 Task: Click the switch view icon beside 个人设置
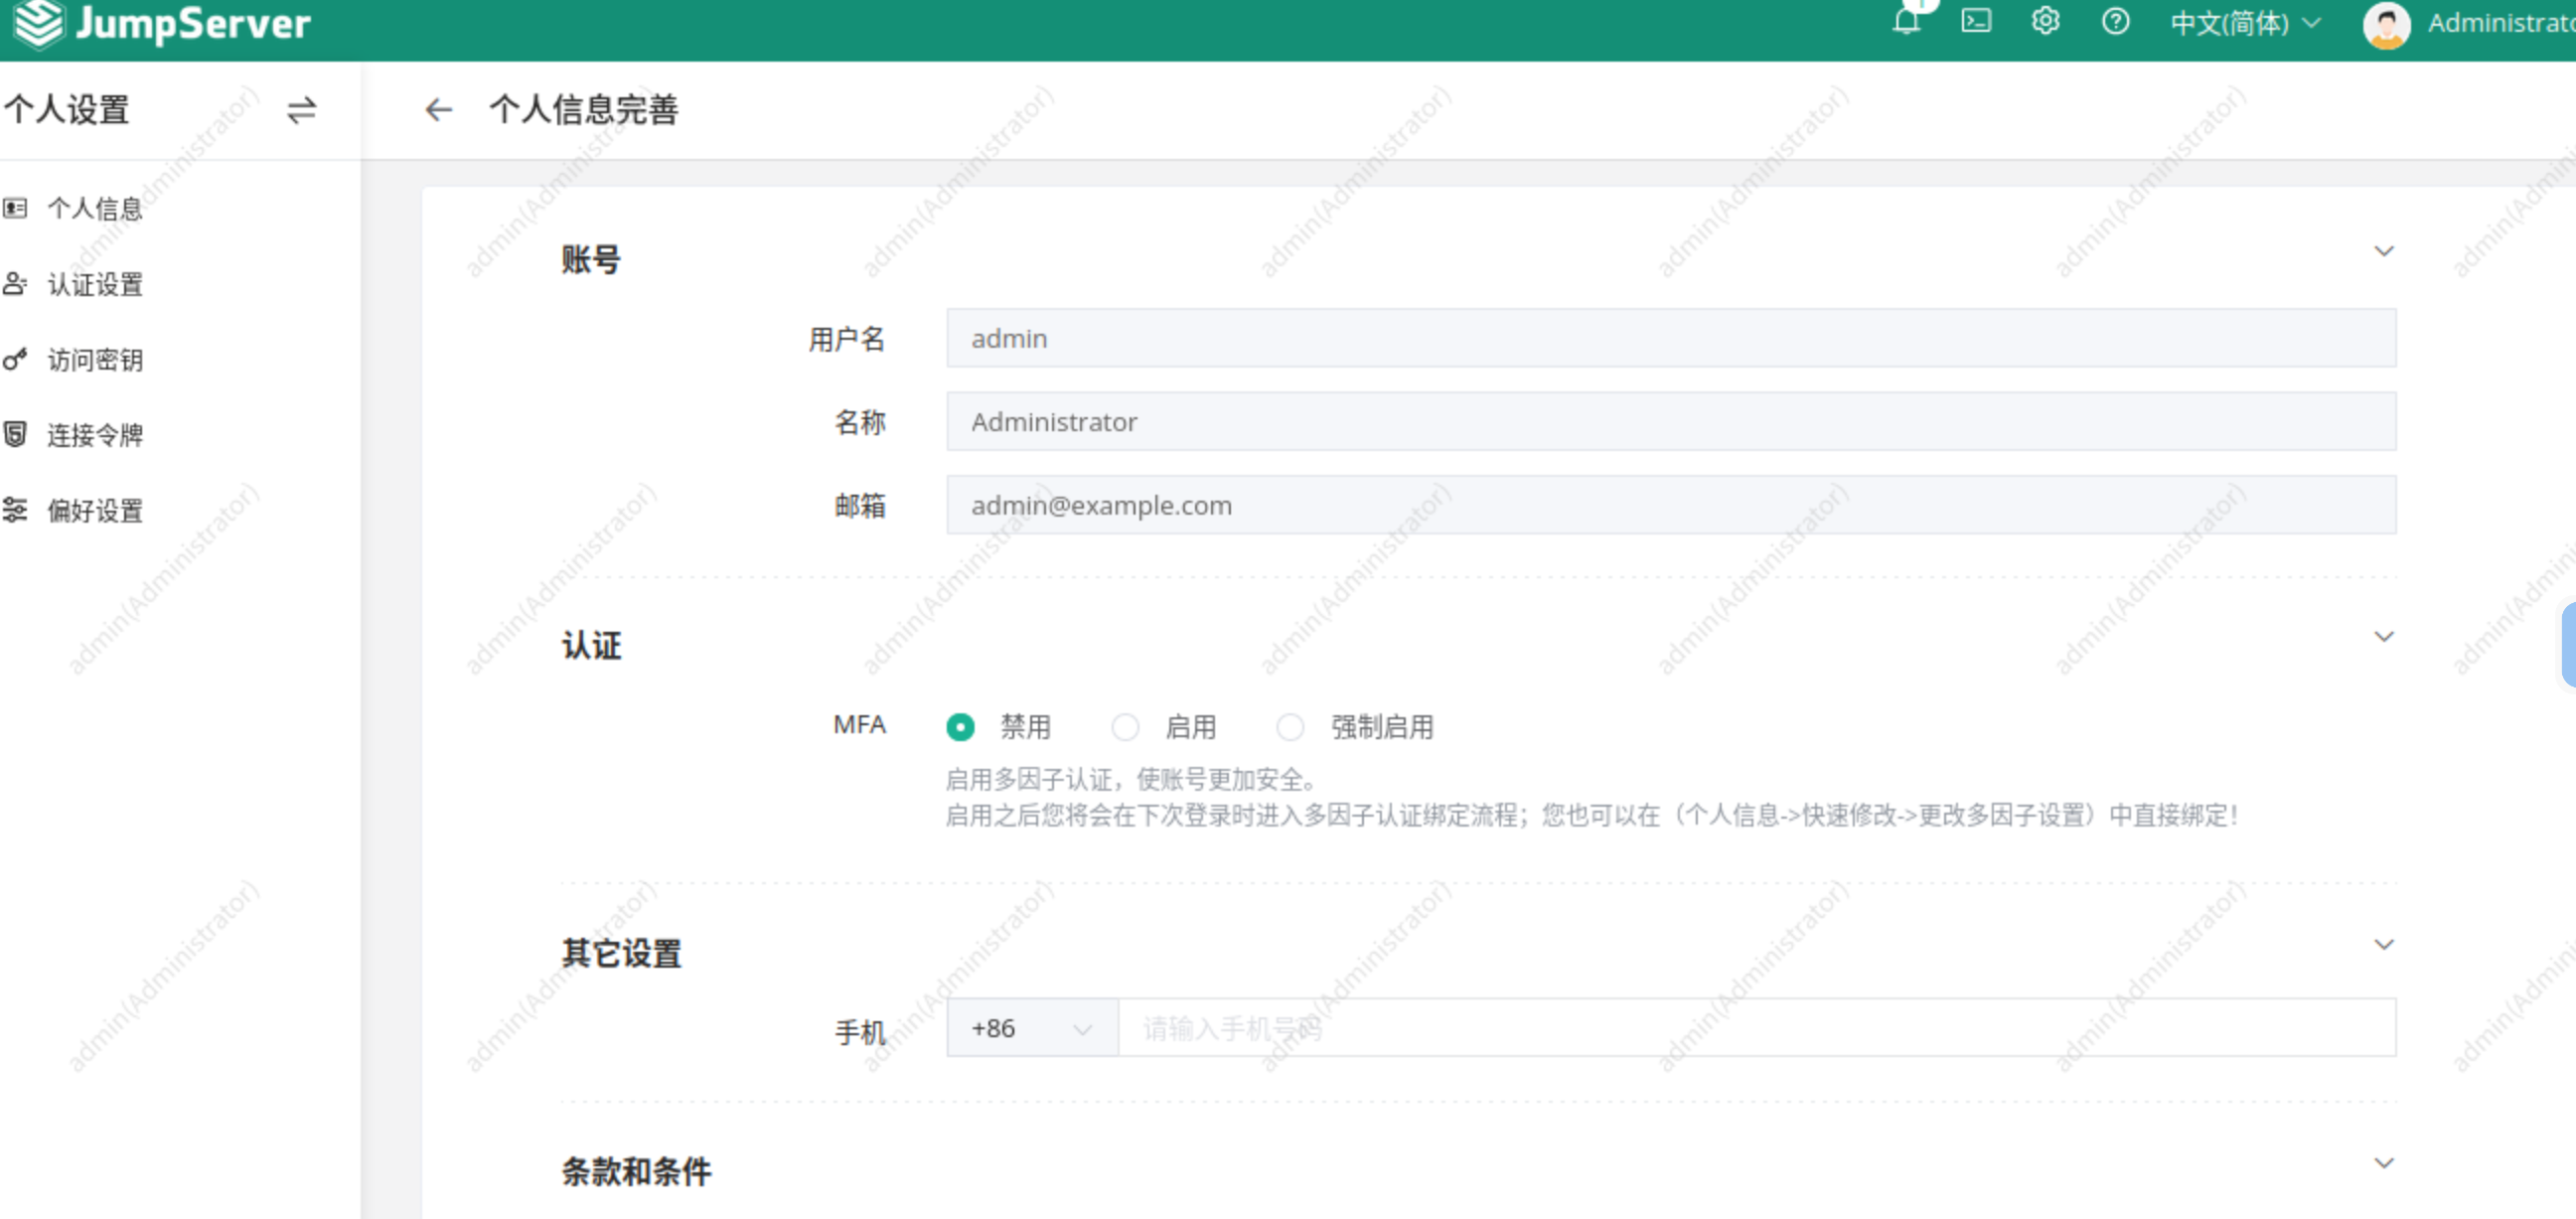[x=301, y=110]
